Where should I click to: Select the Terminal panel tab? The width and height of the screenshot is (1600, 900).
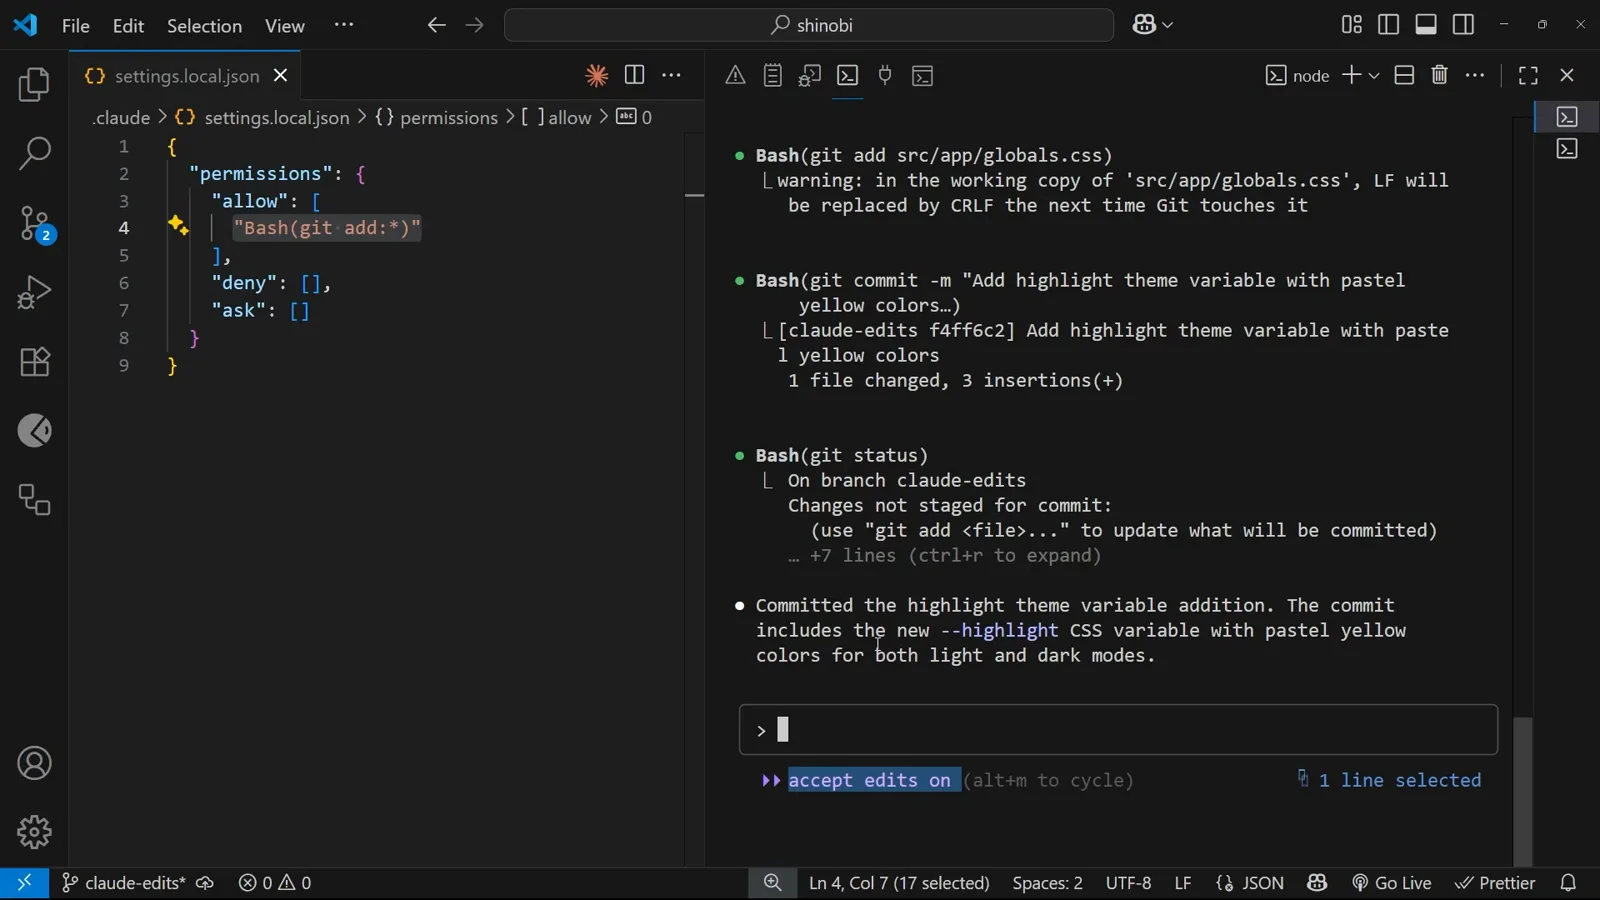pos(848,75)
